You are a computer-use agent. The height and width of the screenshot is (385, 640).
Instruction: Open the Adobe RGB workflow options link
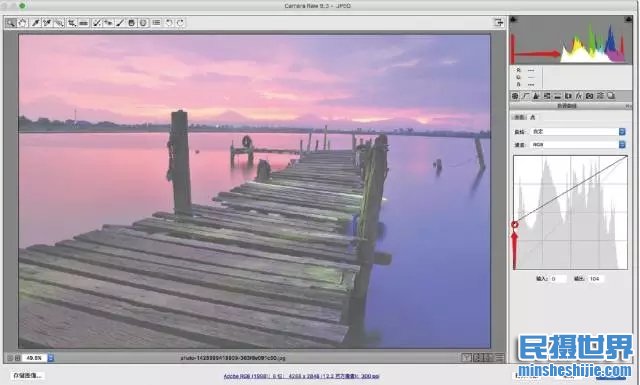point(301,376)
